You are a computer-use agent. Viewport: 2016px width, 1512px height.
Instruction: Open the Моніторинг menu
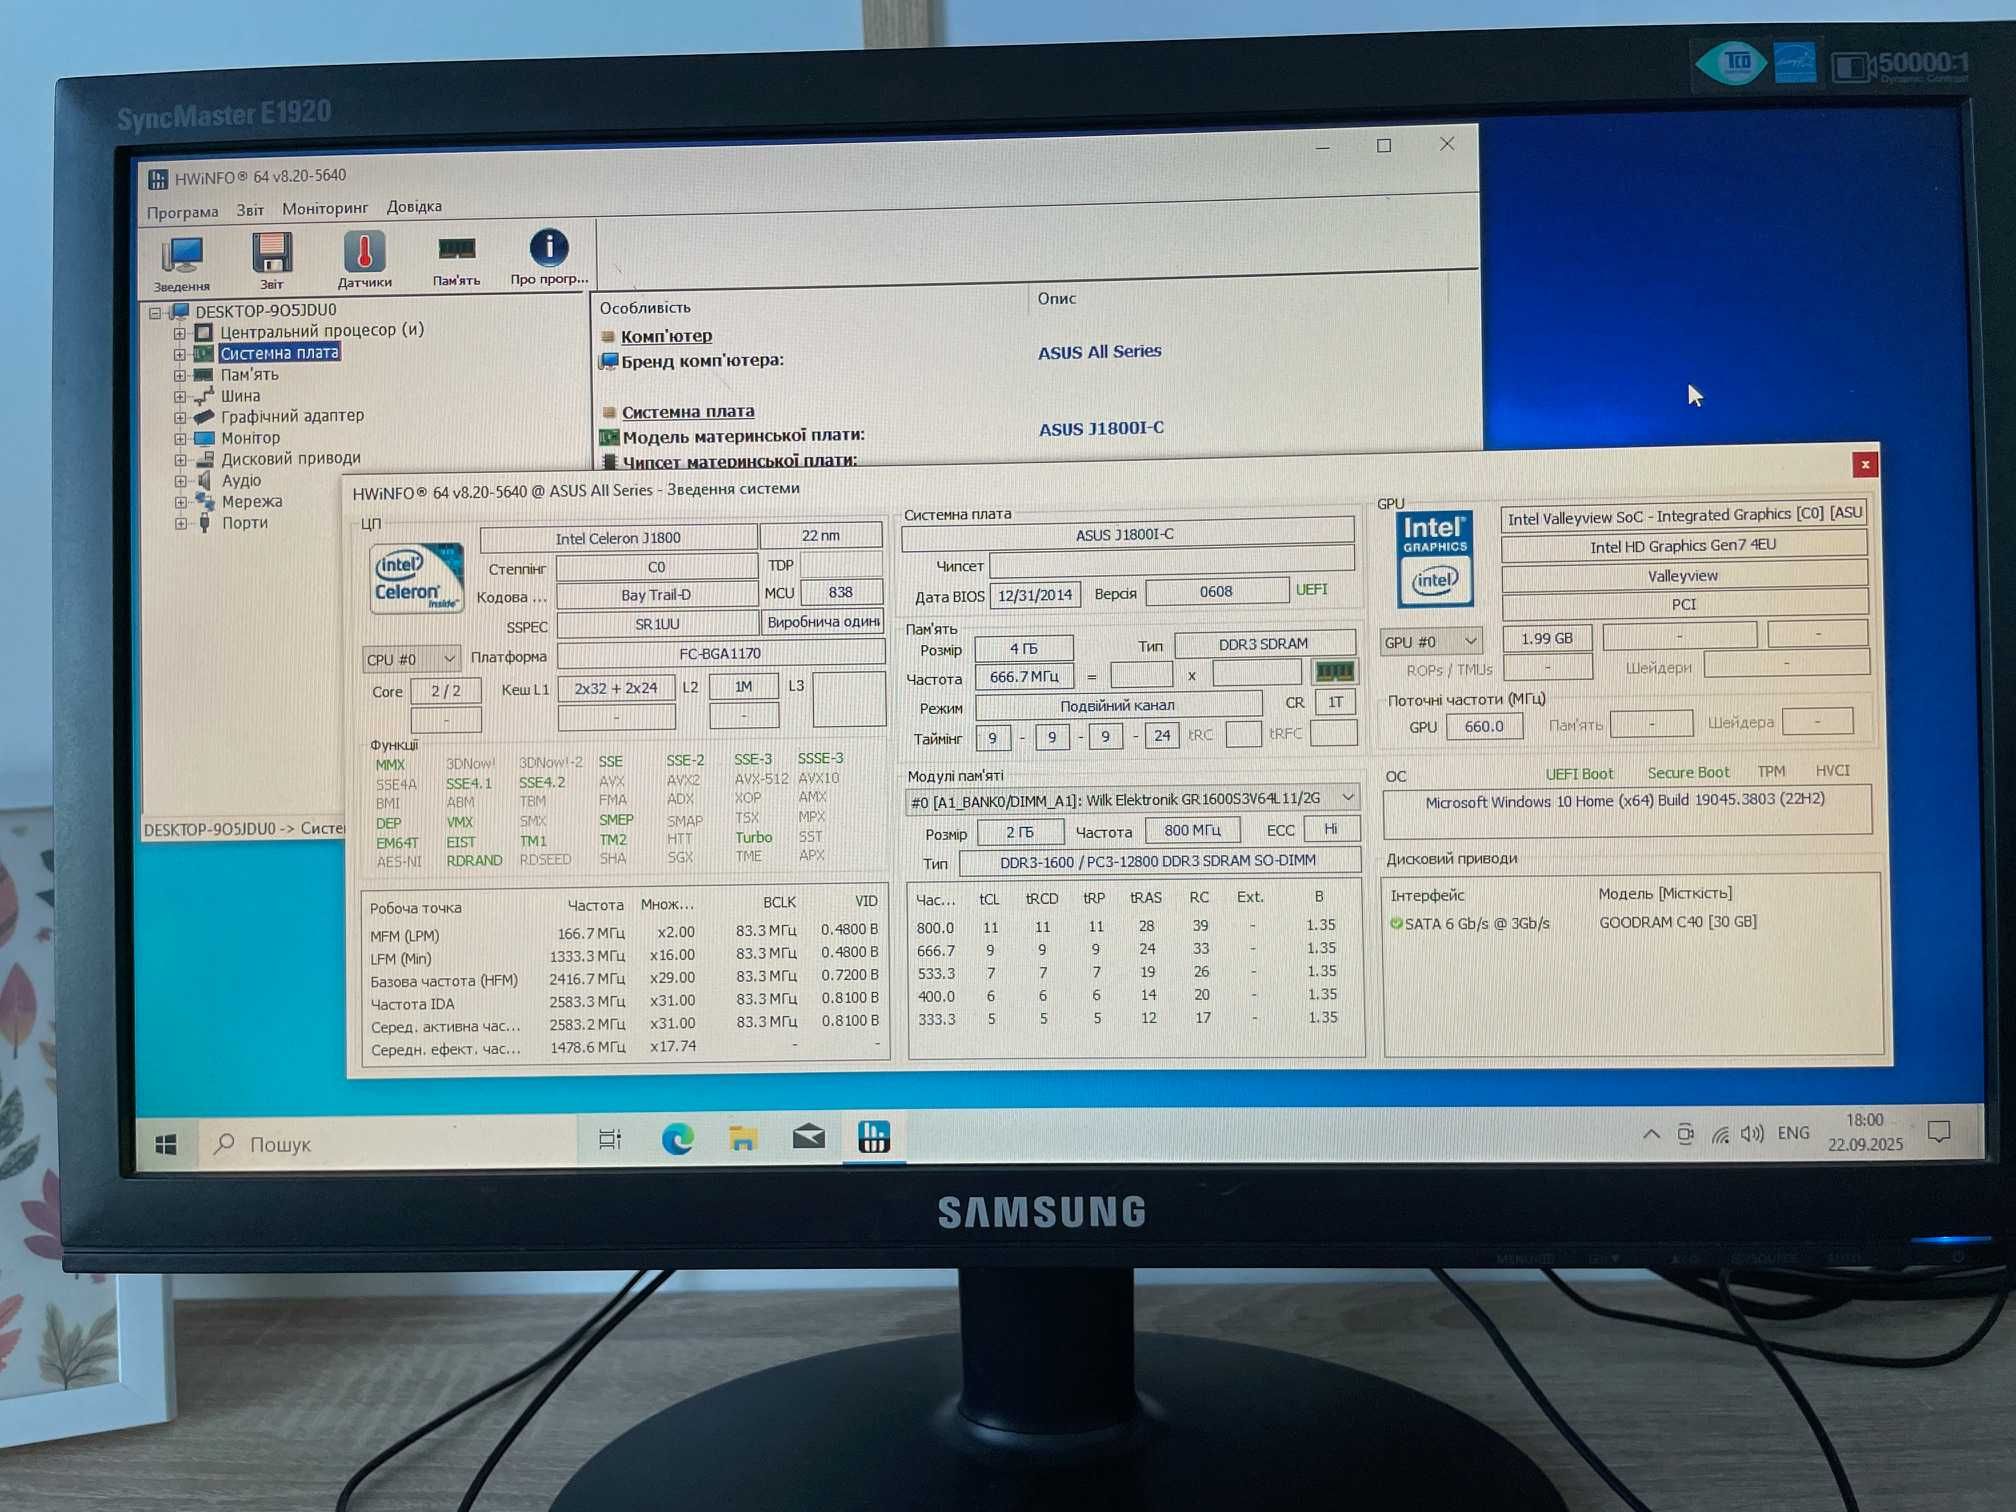pyautogui.click(x=325, y=208)
